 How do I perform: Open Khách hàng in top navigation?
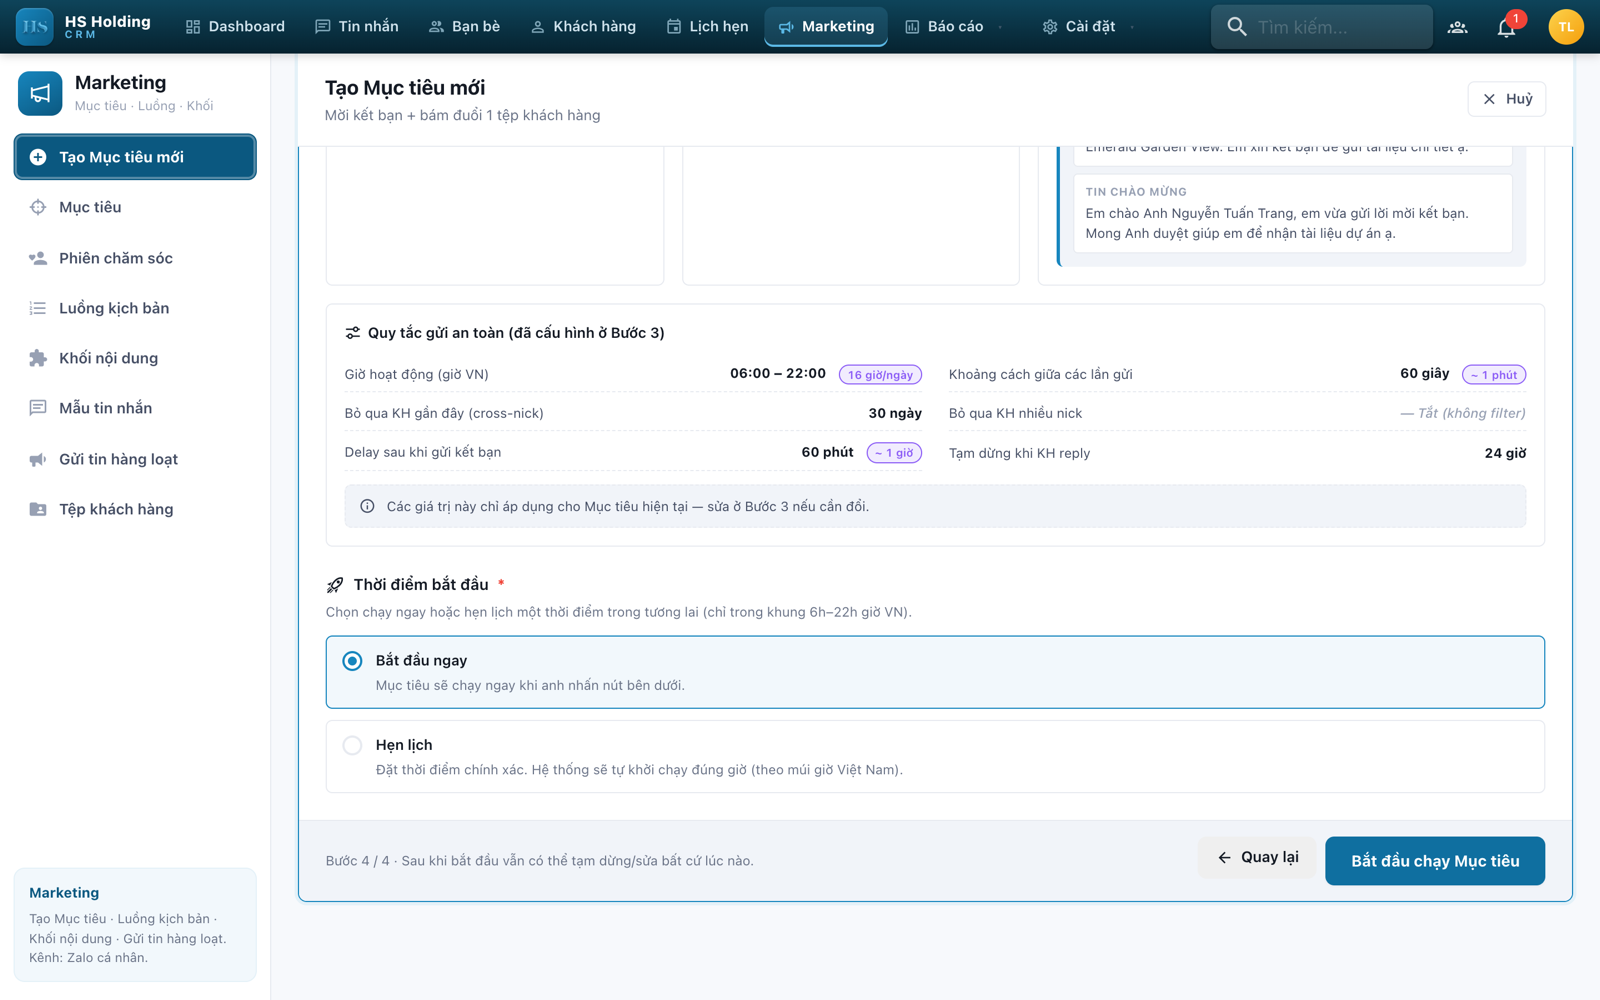(x=583, y=26)
